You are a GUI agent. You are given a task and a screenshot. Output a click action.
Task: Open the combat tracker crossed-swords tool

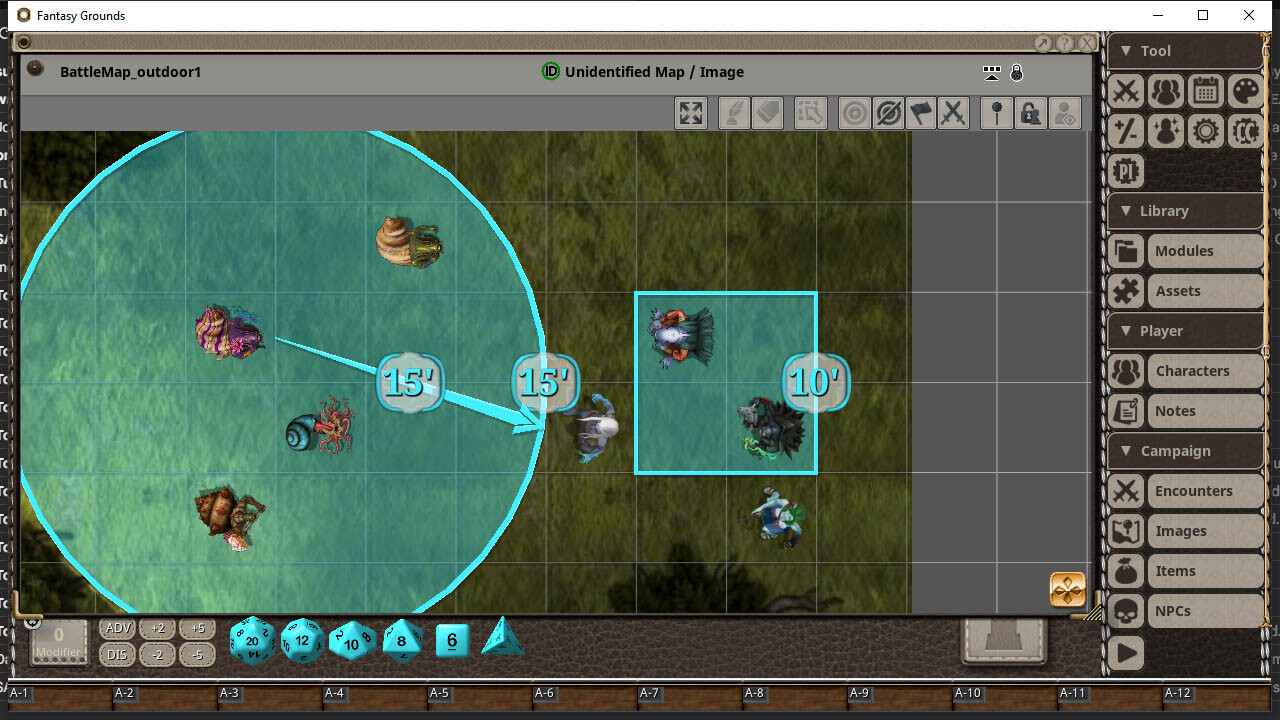click(x=1126, y=91)
